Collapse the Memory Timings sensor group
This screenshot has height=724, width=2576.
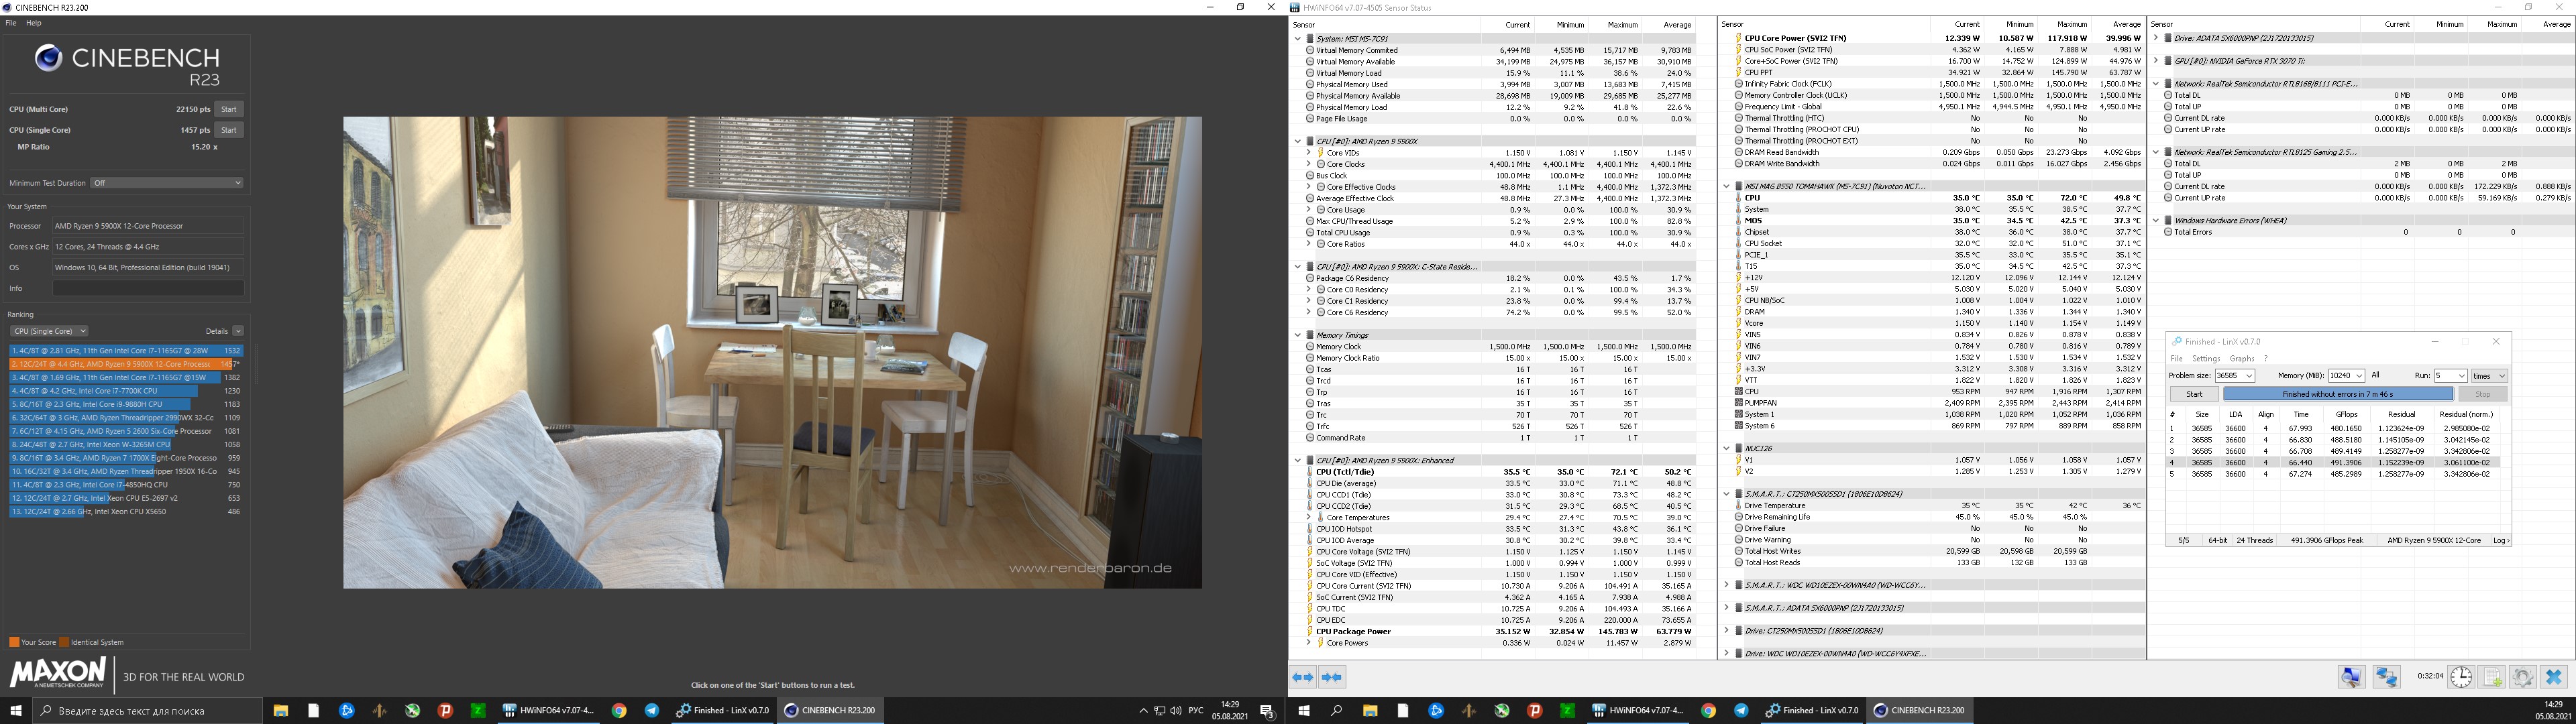pyautogui.click(x=1298, y=335)
